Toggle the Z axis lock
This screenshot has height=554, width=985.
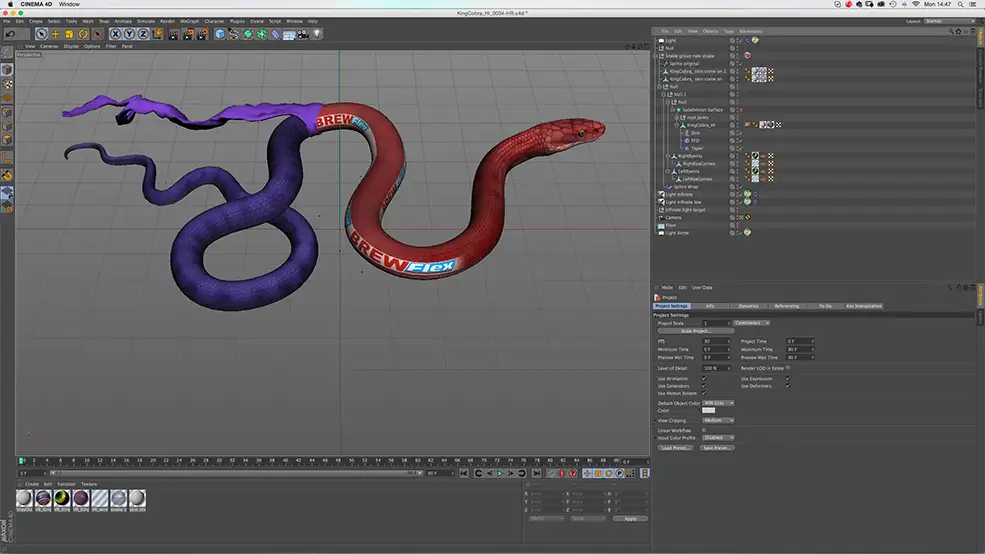coord(143,34)
